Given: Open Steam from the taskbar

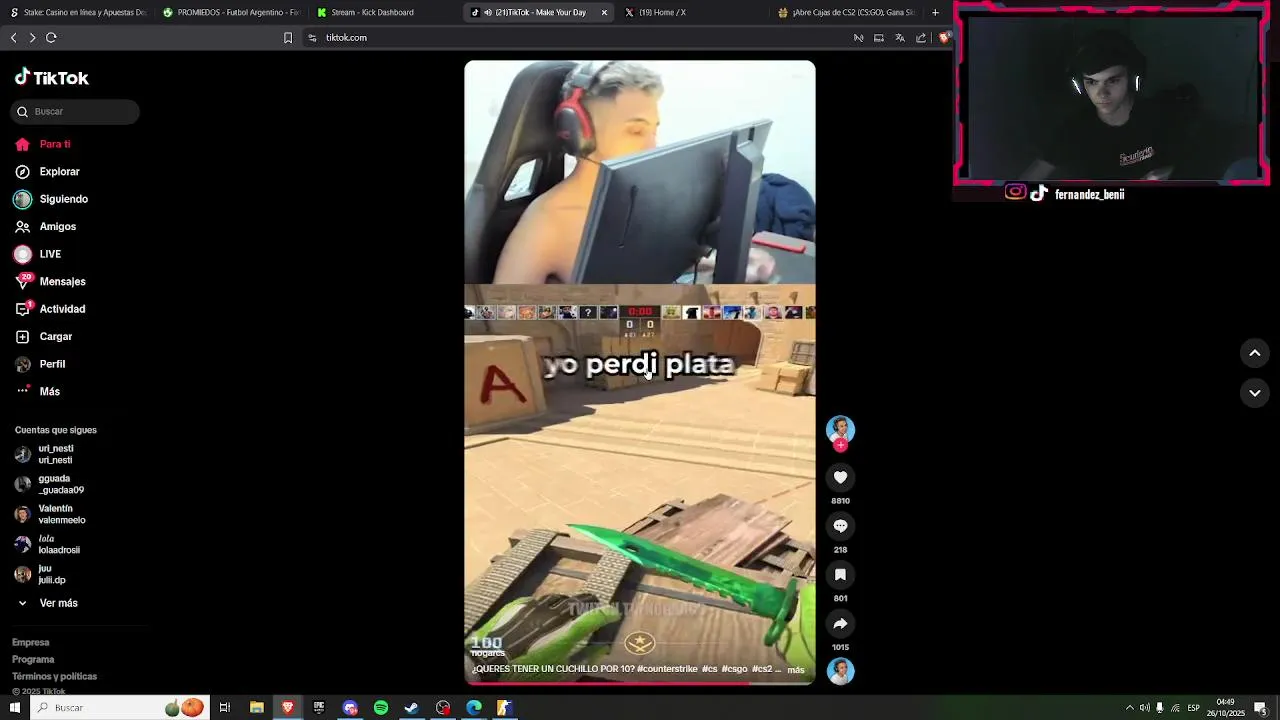Looking at the screenshot, I should (411, 708).
